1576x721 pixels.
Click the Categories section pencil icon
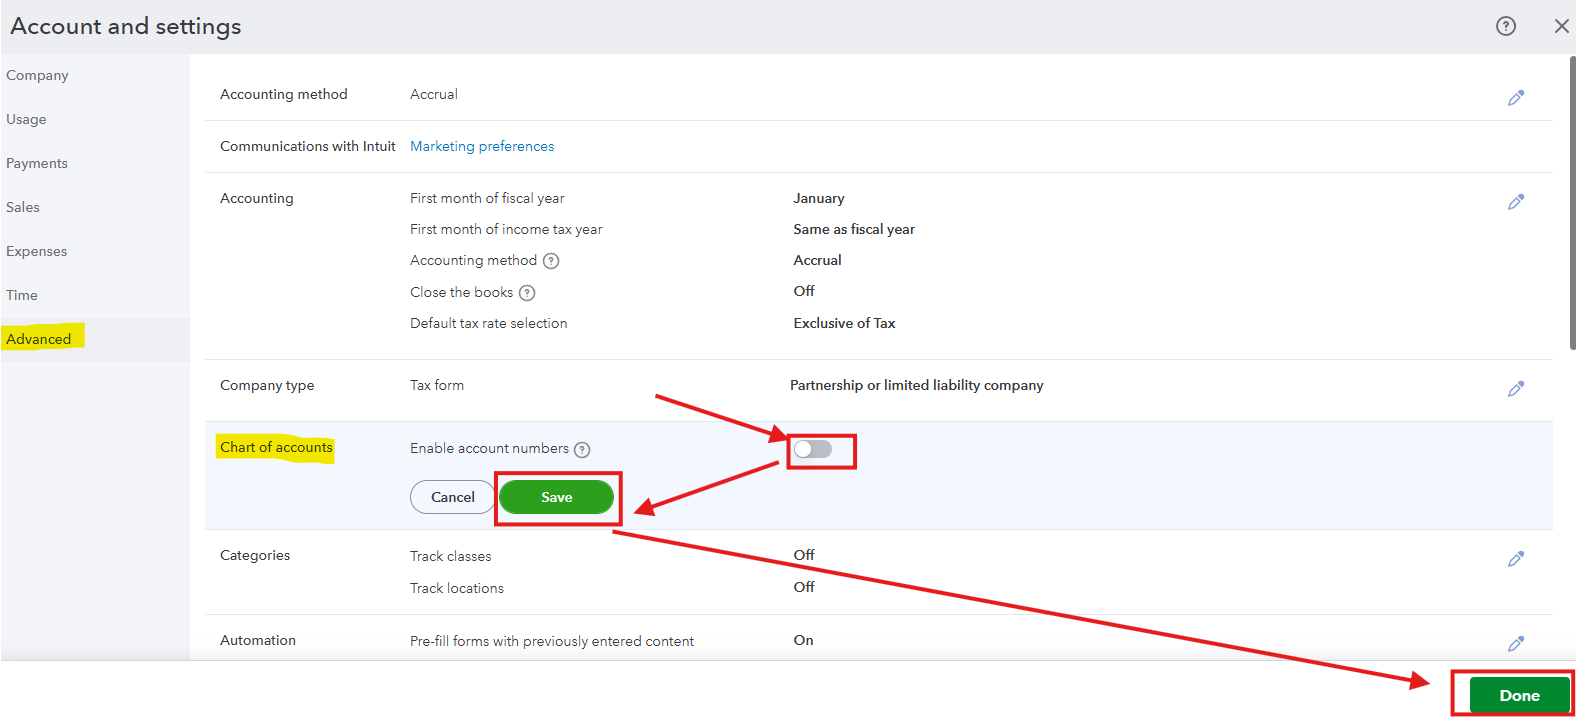click(x=1516, y=559)
